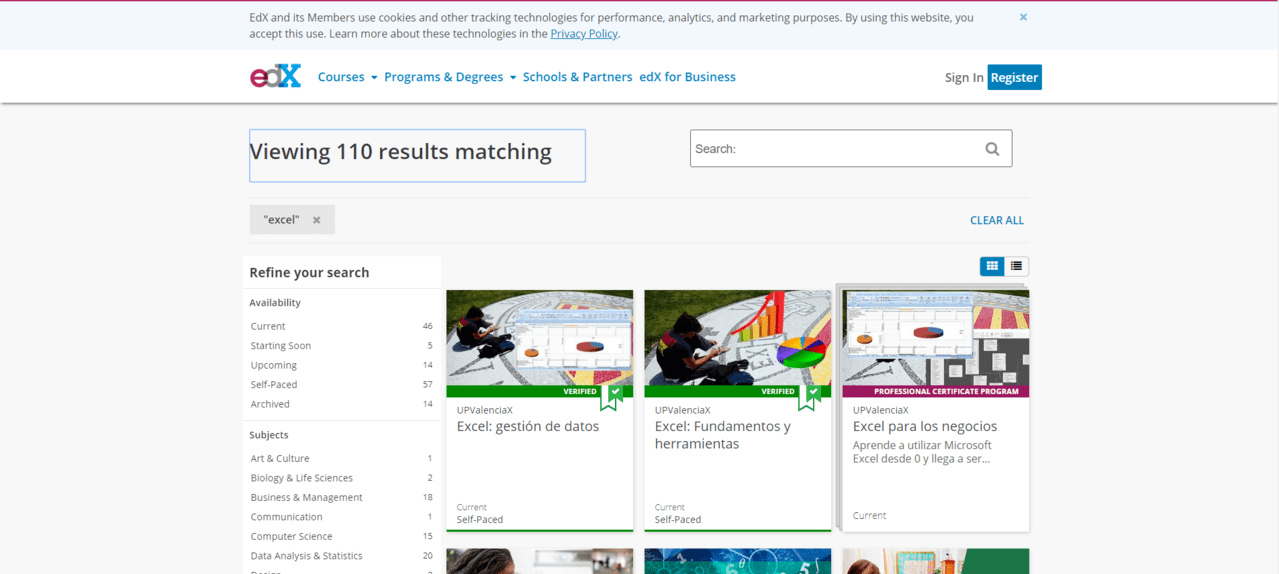Click the Professional Certificate Program banner

(x=935, y=391)
